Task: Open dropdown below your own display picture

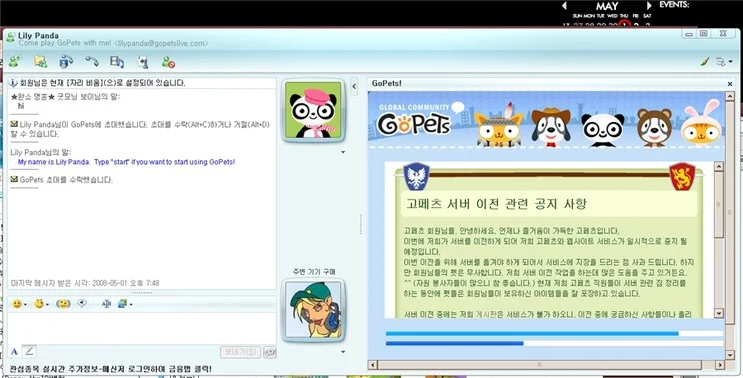Action: (x=343, y=352)
